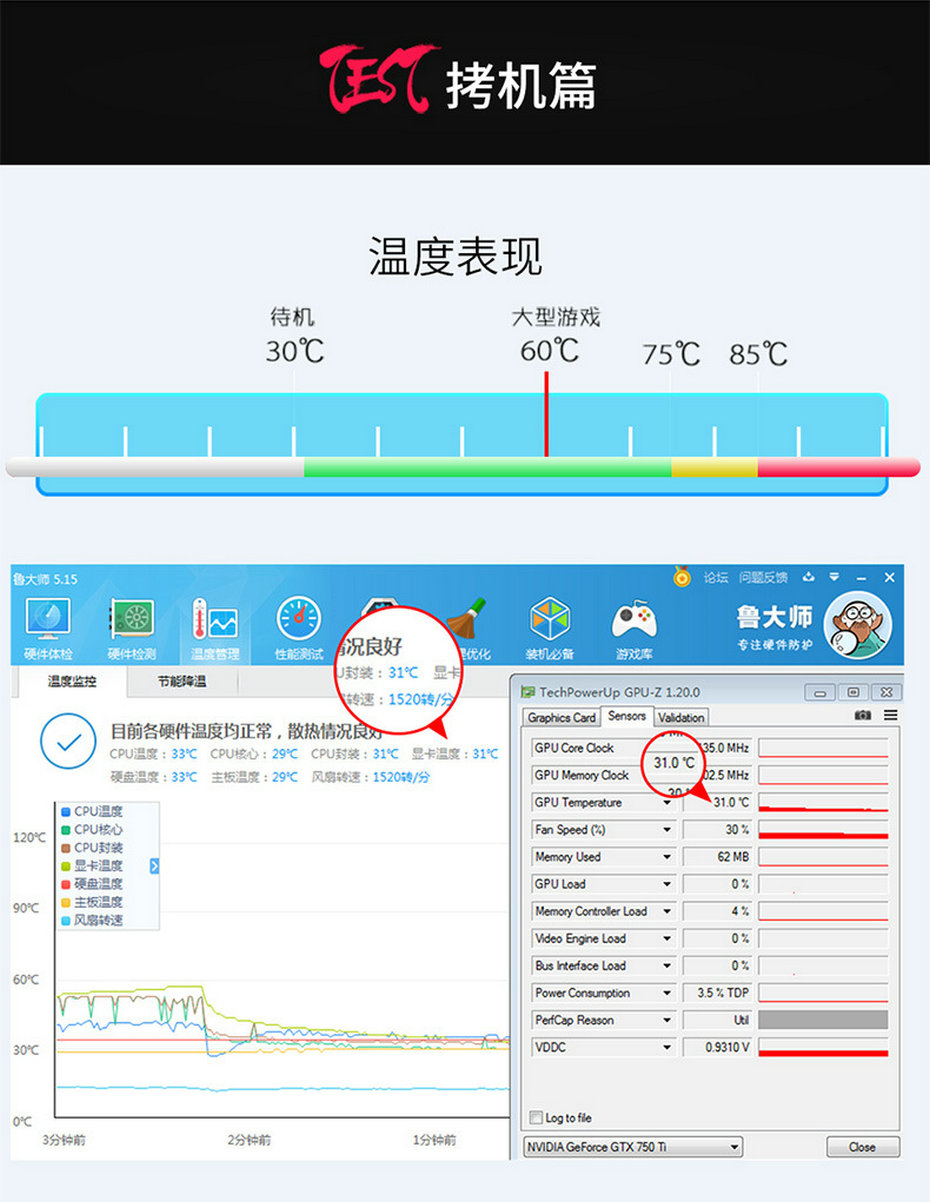Select the Sensors tab in GPU-Z
930x1202 pixels.
pyautogui.click(x=627, y=716)
